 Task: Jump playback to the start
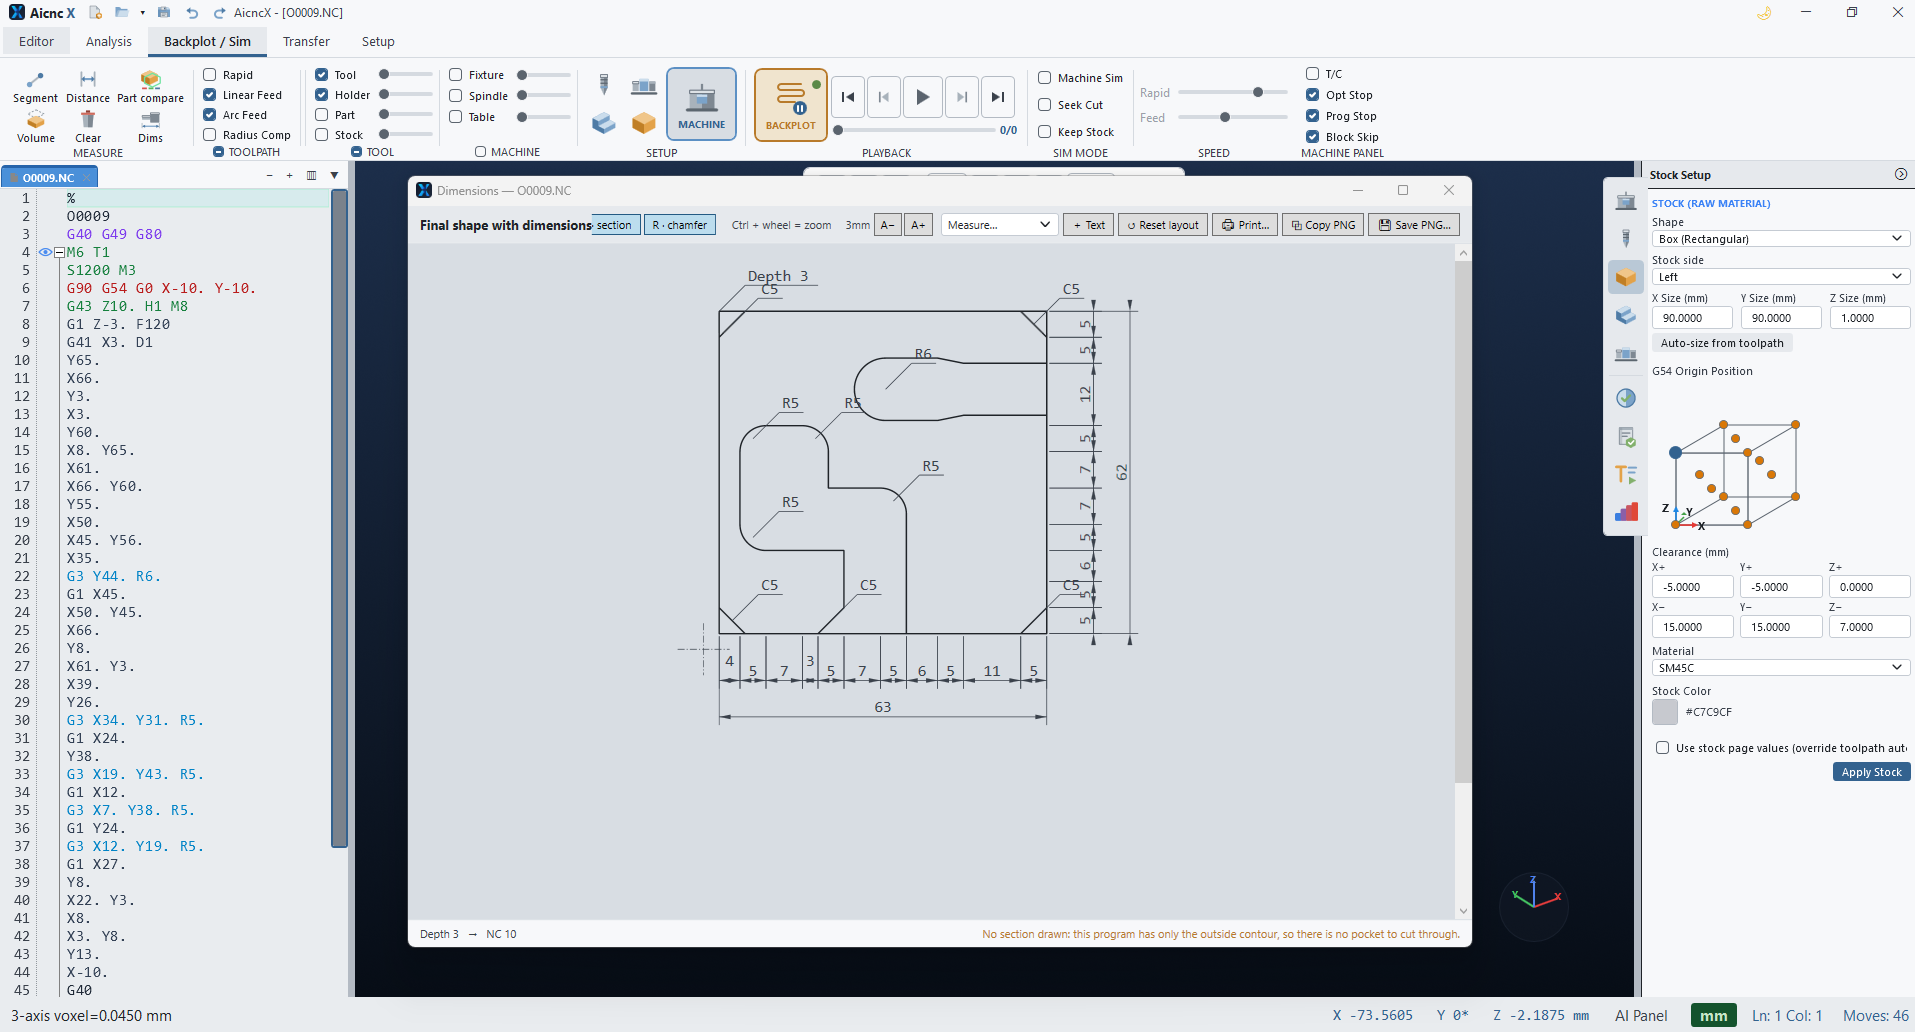point(848,97)
